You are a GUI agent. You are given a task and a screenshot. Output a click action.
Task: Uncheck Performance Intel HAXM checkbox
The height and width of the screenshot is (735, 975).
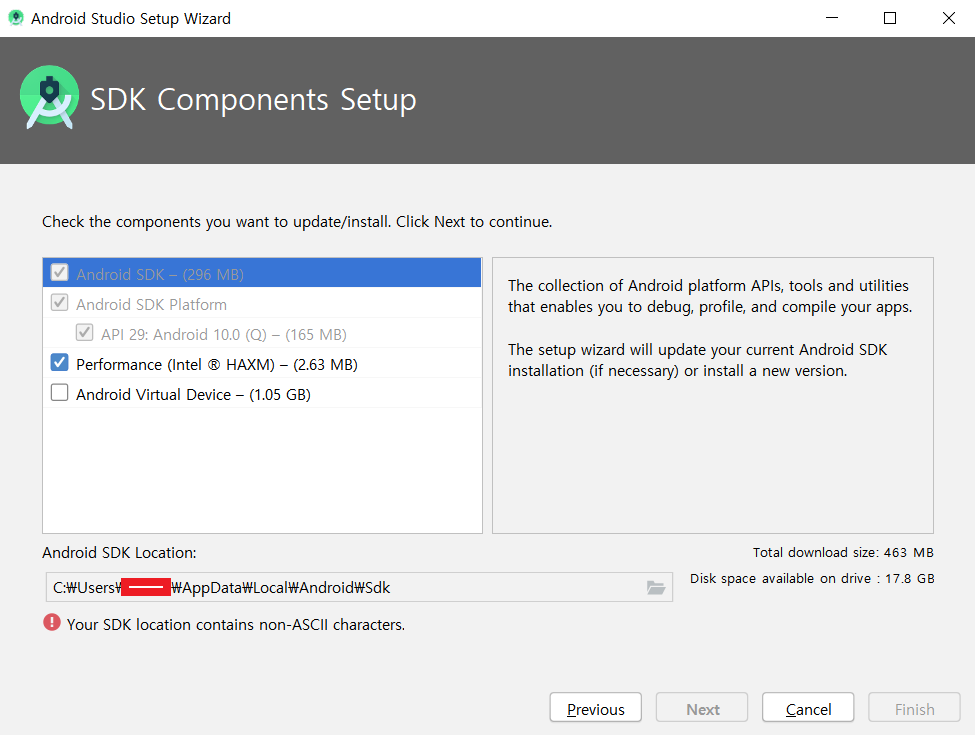[60, 363]
